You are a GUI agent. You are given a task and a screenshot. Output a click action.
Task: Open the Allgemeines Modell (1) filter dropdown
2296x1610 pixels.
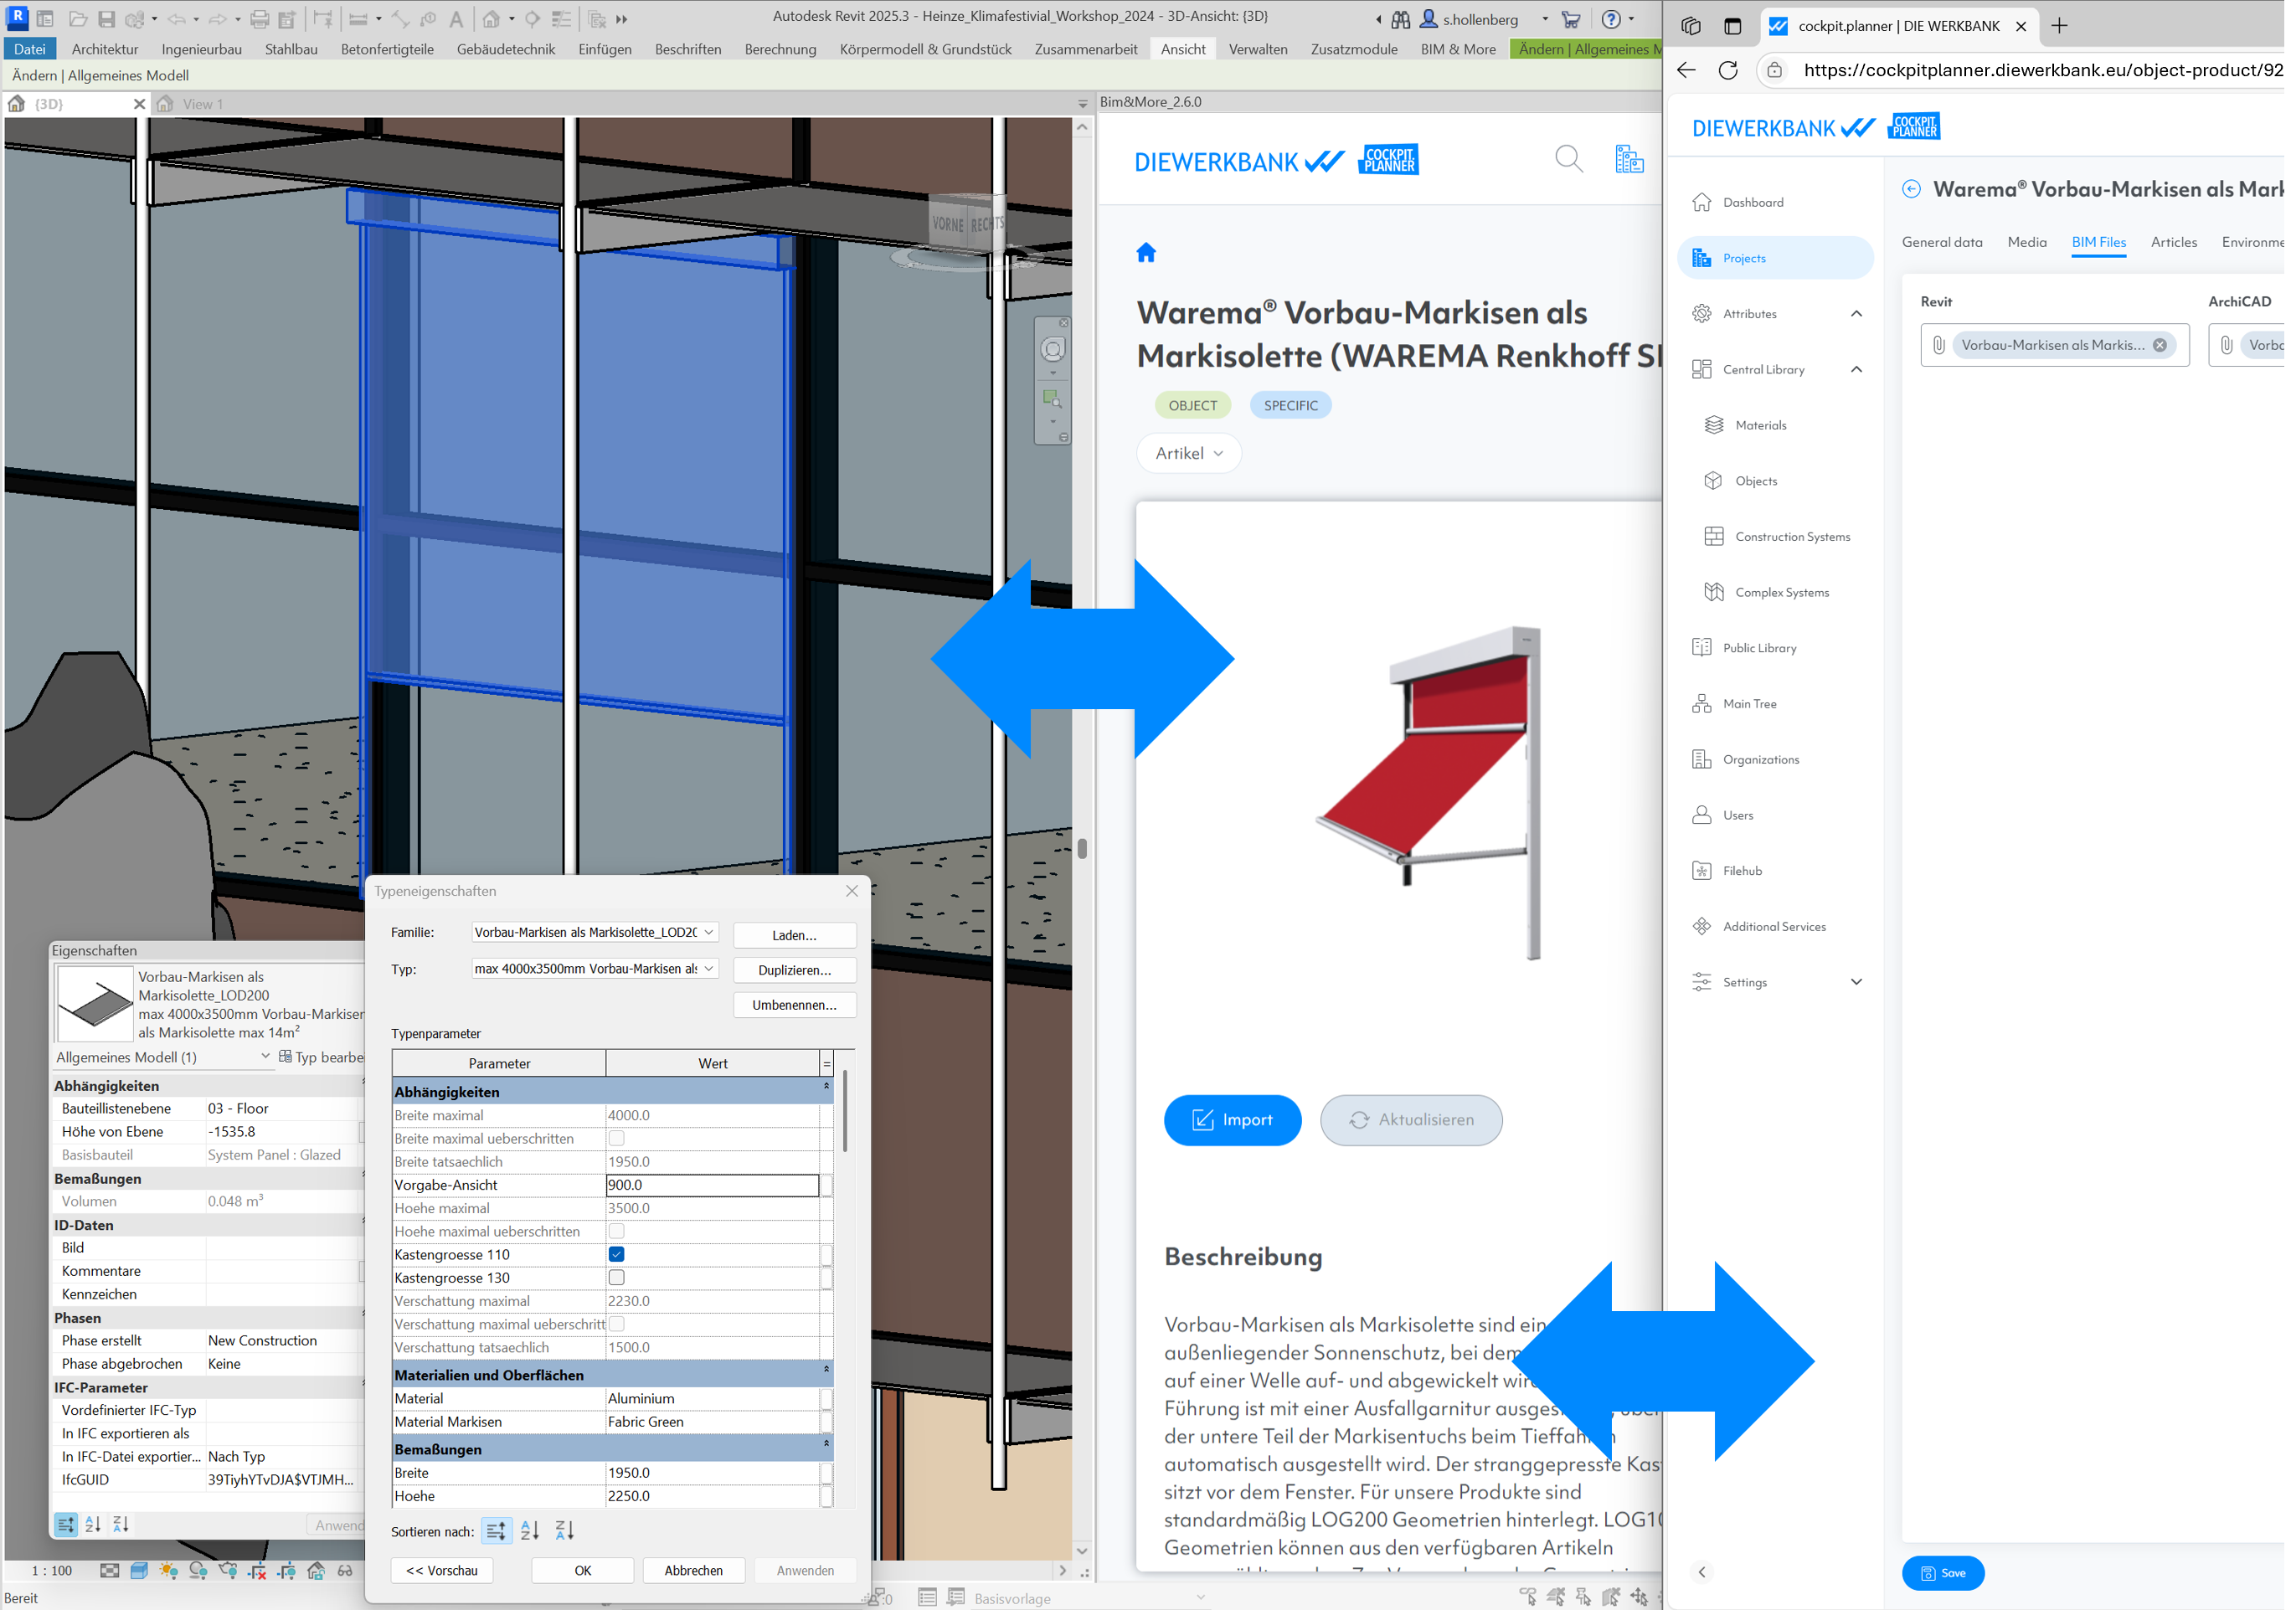(x=163, y=1058)
